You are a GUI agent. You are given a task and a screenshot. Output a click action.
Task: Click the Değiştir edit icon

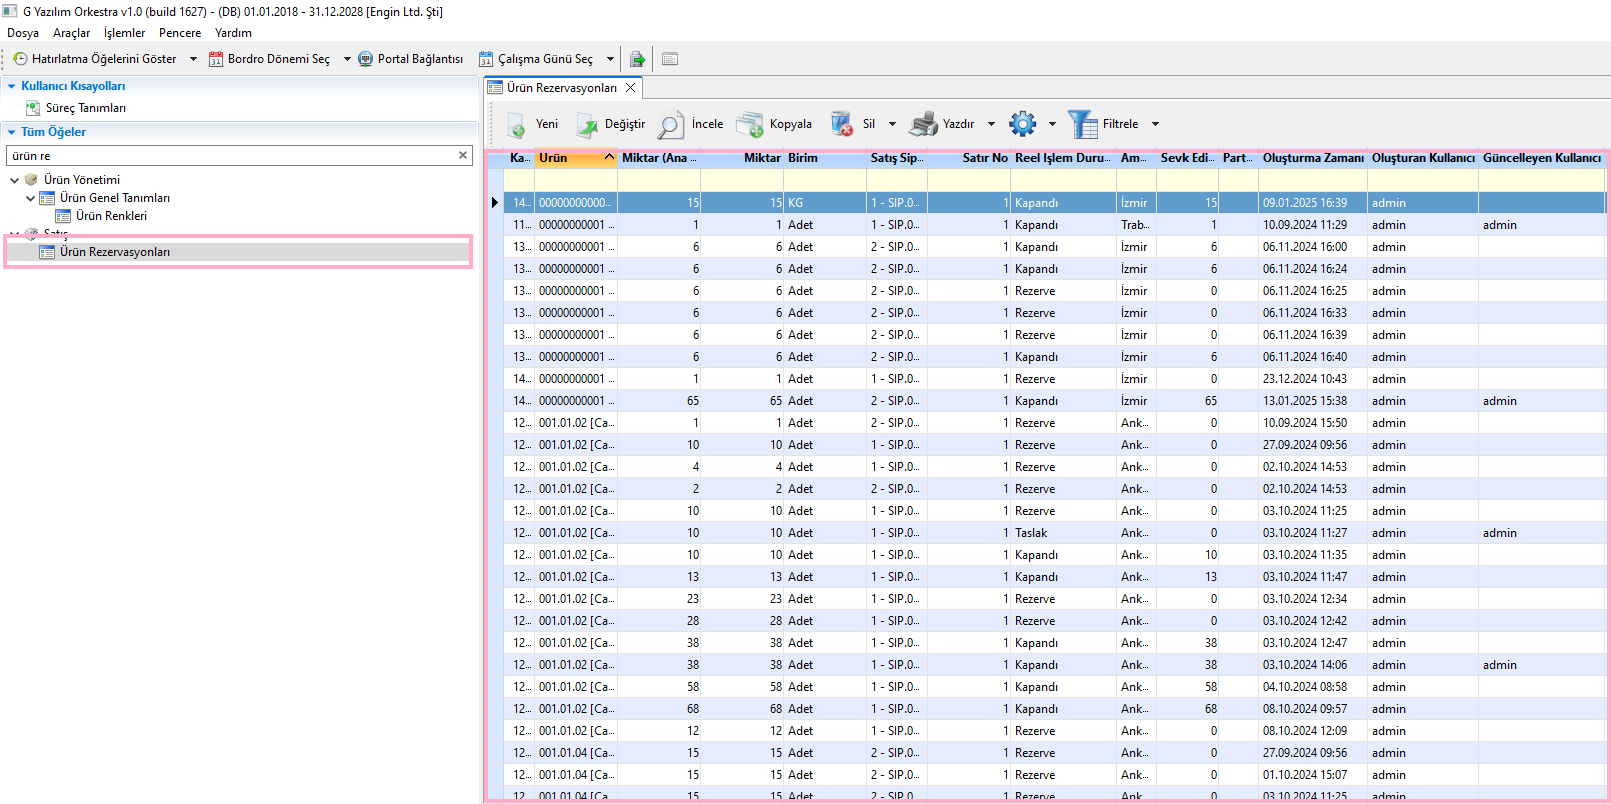(x=586, y=125)
